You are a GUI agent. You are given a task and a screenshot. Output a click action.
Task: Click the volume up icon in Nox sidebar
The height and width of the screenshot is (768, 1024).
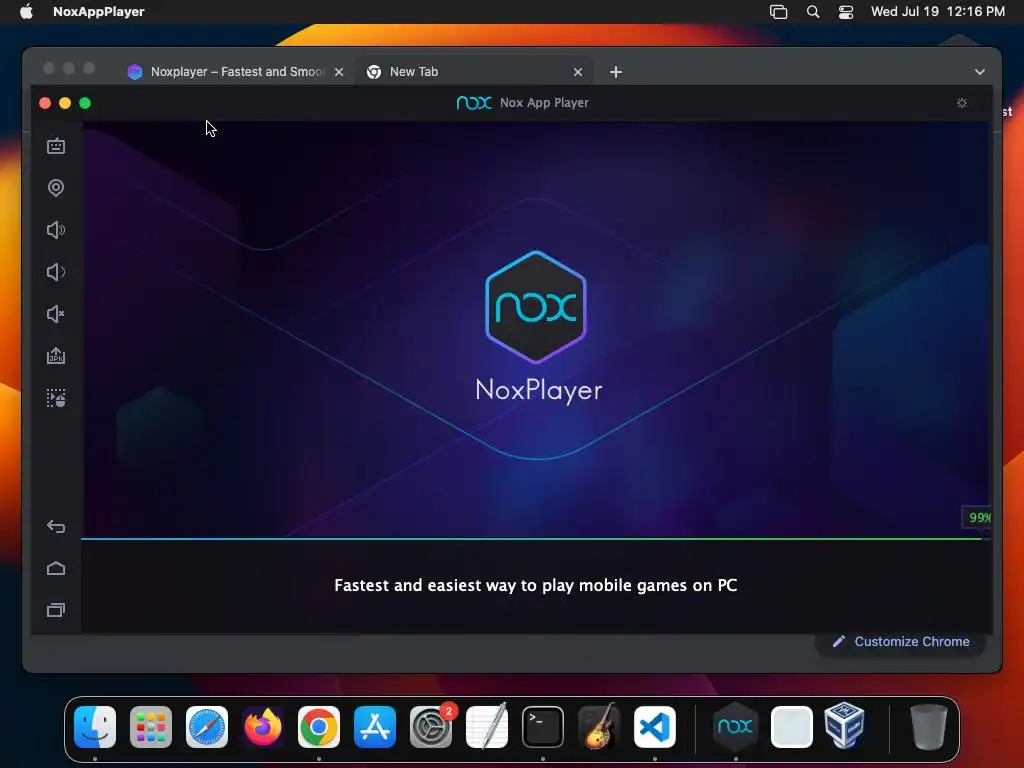[x=56, y=230]
